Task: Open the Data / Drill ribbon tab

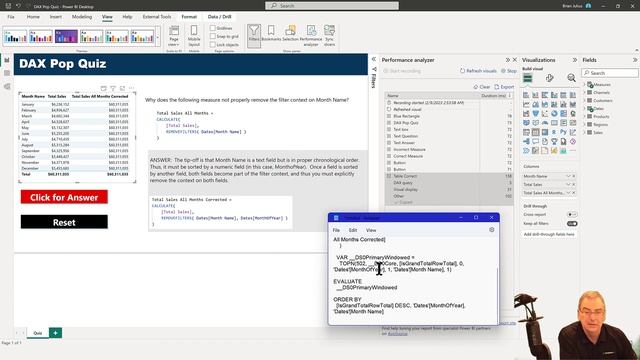Action: pos(220,17)
